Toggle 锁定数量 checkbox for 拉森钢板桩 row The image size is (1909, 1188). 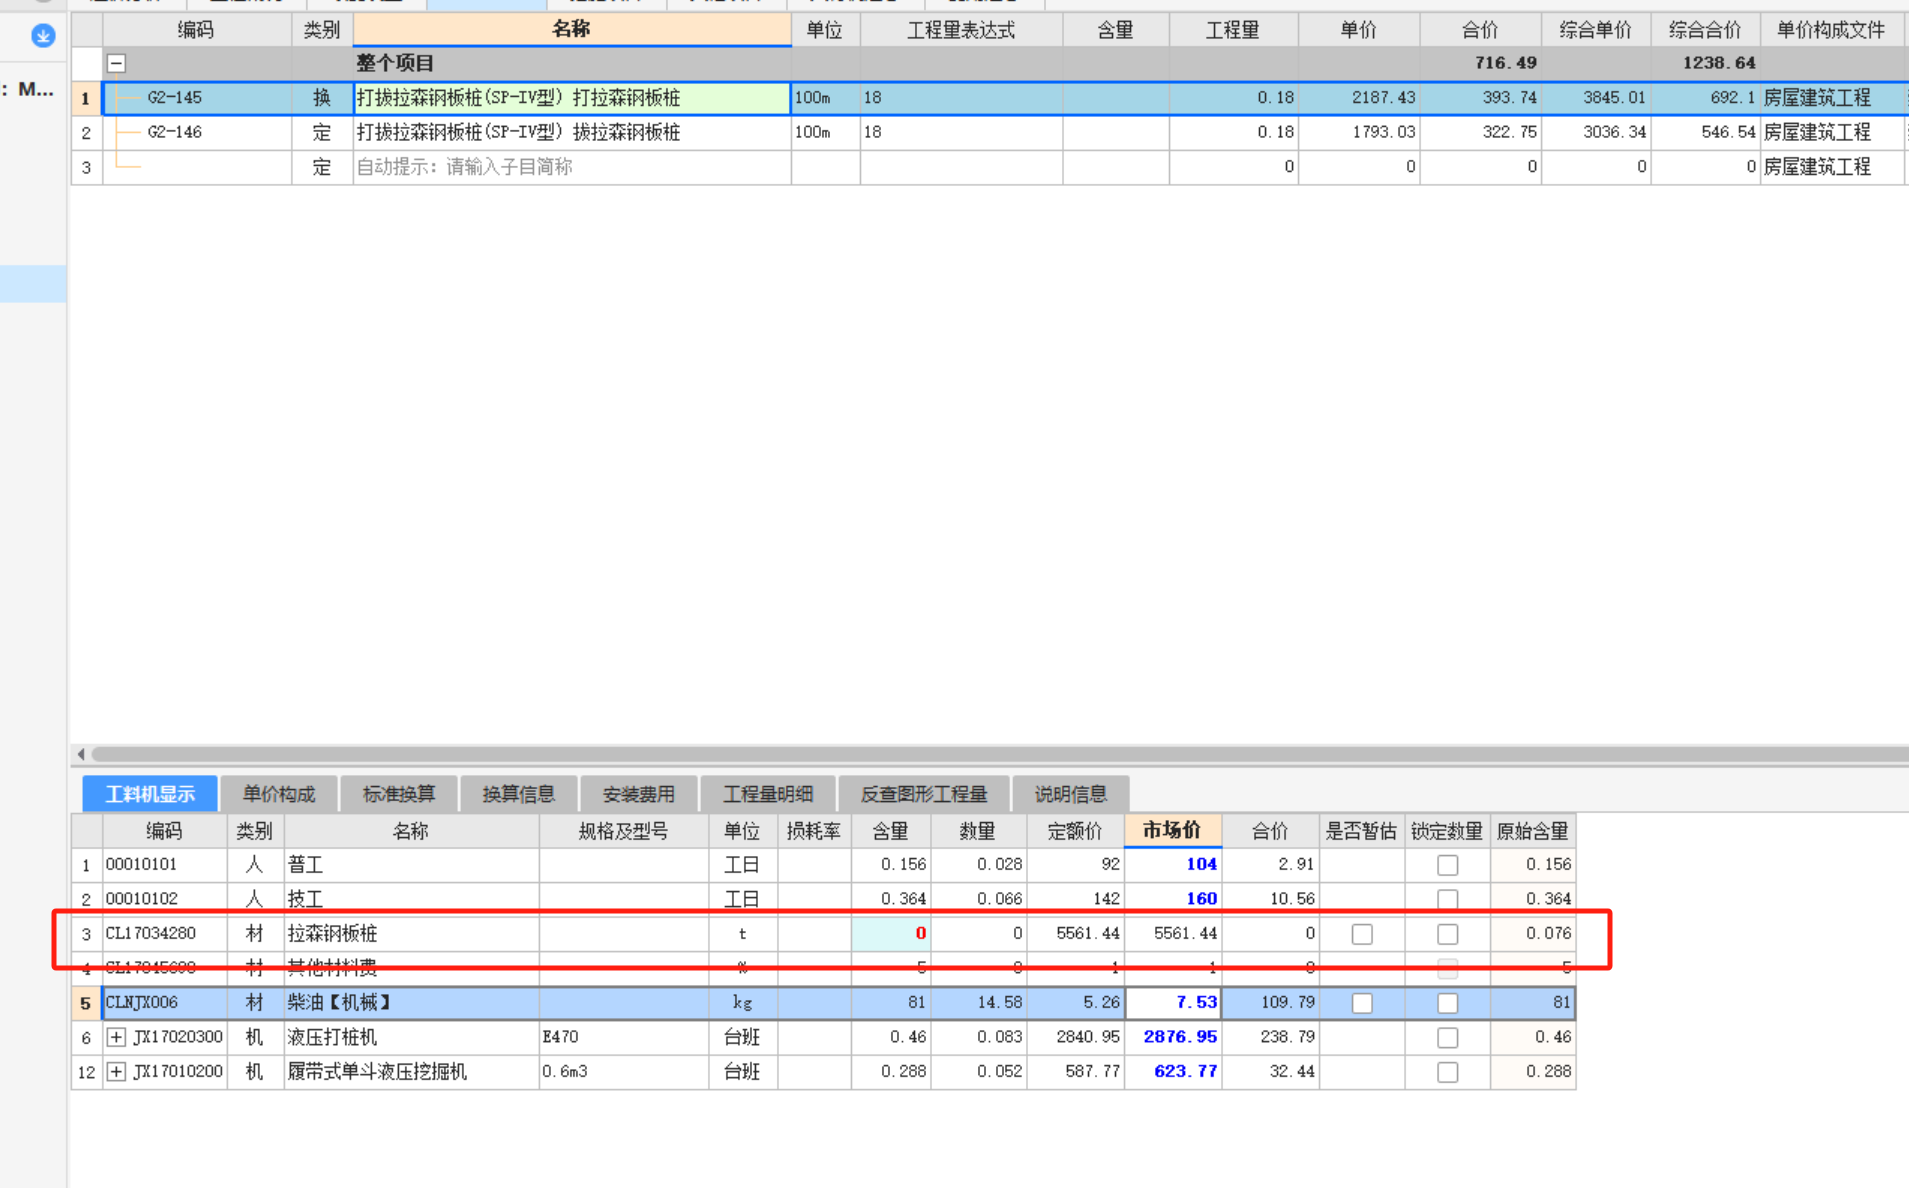point(1447,934)
